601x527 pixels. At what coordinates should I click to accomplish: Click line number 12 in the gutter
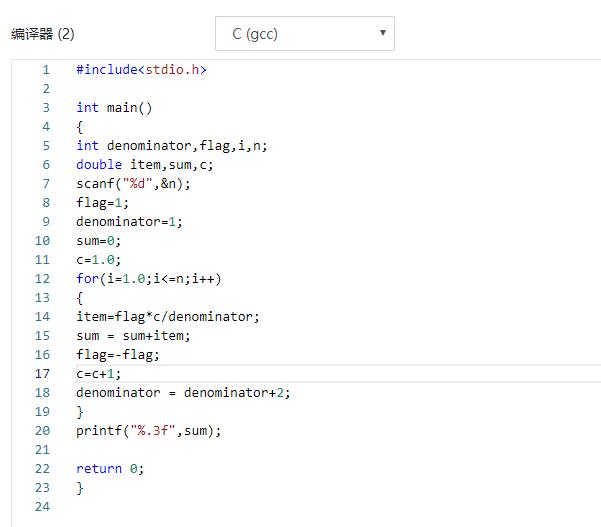[x=42, y=279]
